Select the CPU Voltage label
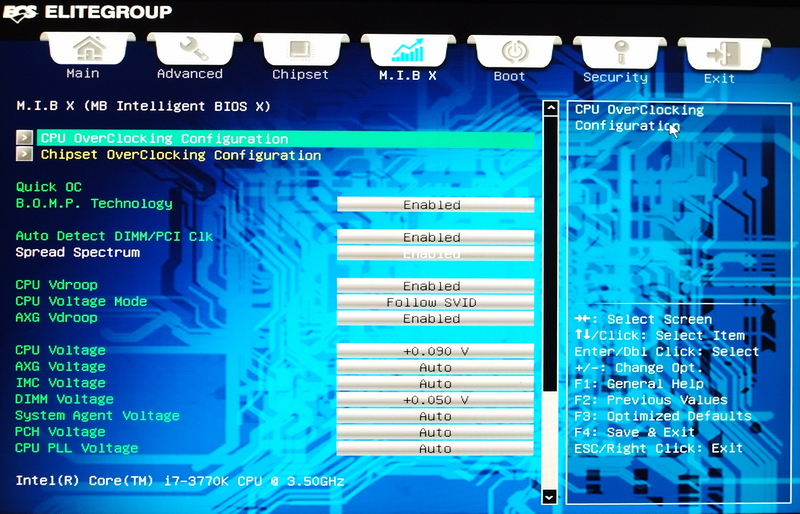800x514 pixels. click(61, 350)
